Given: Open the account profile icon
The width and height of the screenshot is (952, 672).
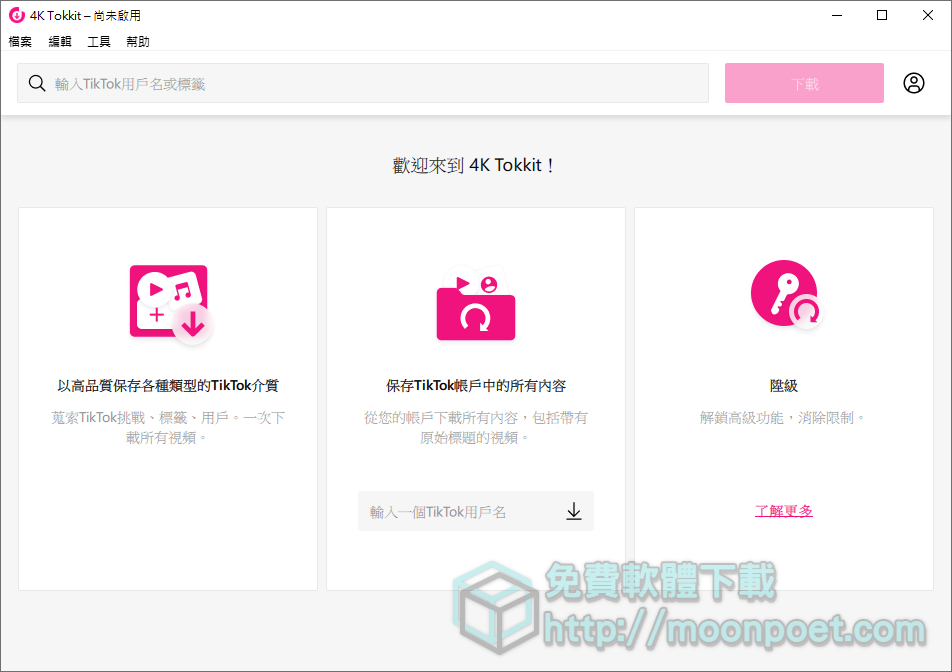Looking at the screenshot, I should tap(913, 83).
